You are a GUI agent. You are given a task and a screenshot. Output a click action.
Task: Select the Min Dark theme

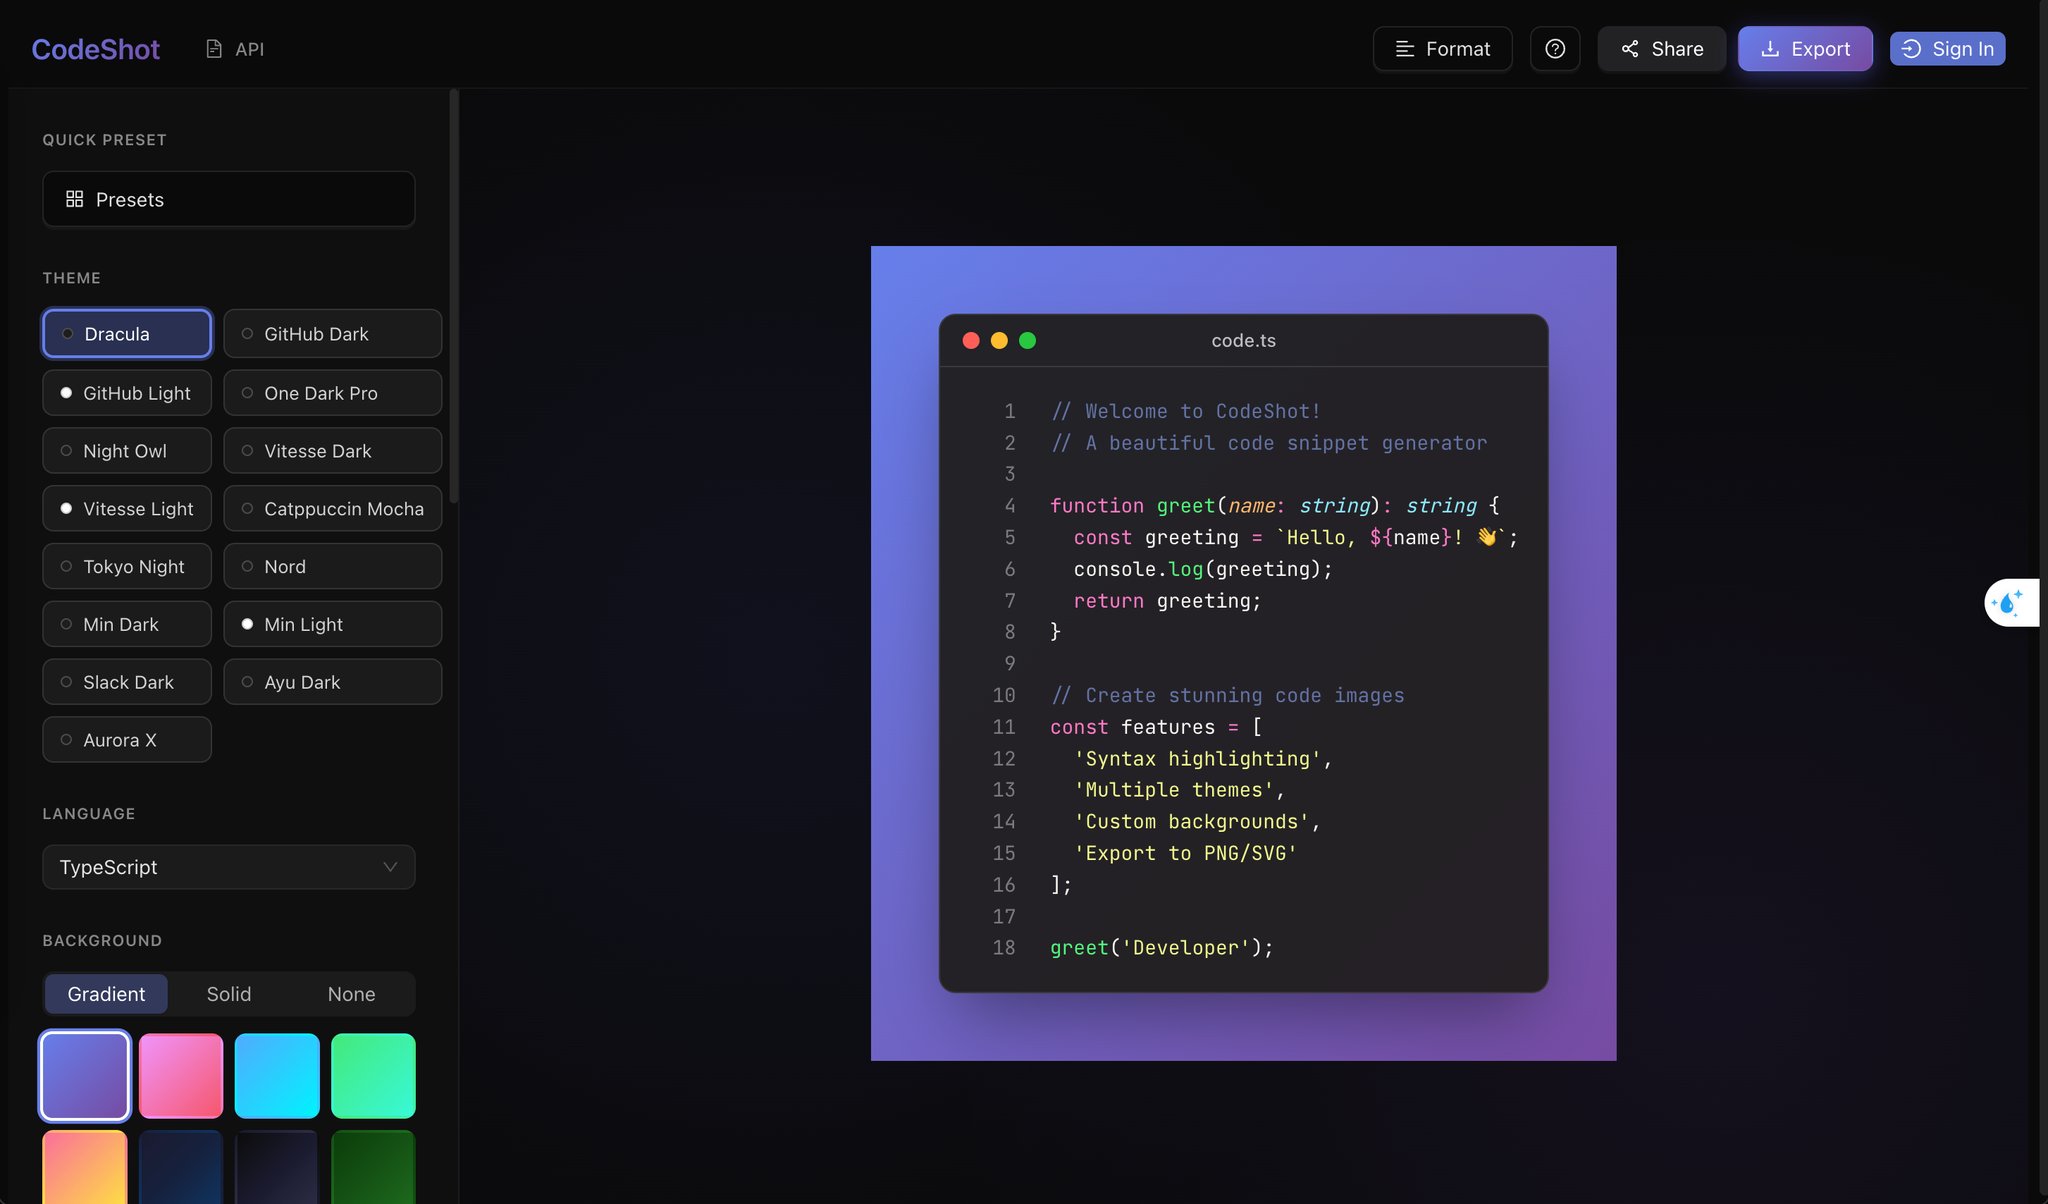(x=127, y=625)
